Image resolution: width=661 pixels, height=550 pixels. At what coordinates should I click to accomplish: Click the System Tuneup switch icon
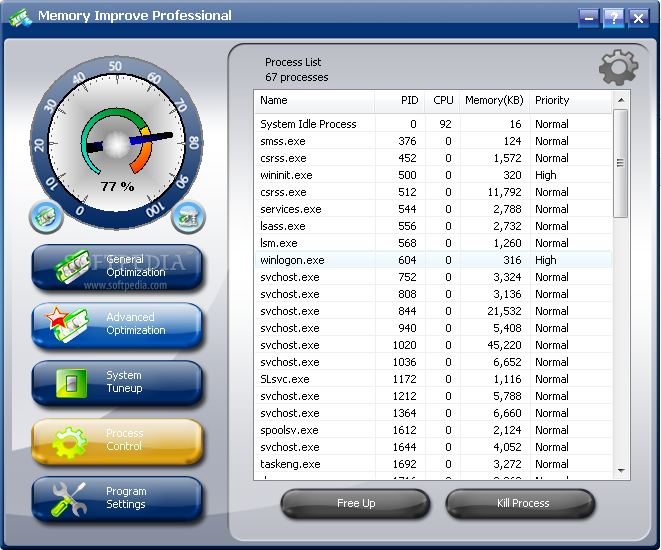click(71, 383)
